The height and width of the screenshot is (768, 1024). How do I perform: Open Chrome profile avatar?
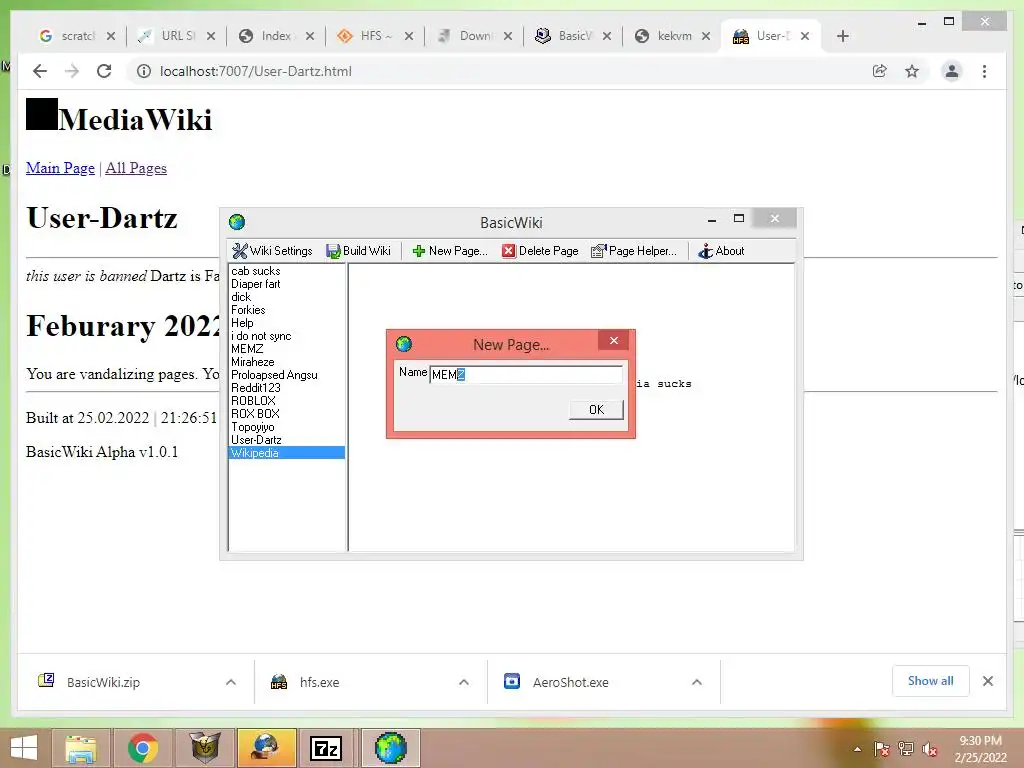[952, 71]
